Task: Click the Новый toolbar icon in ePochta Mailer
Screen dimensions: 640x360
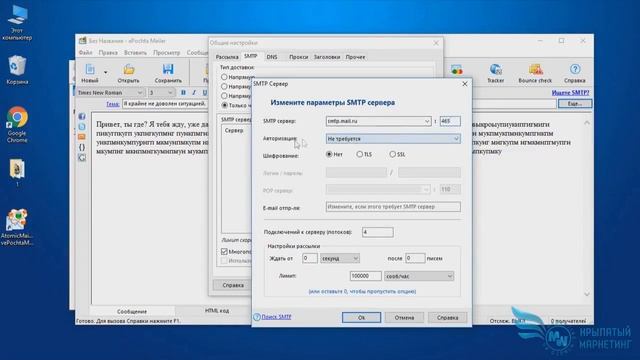Action: tap(90, 69)
